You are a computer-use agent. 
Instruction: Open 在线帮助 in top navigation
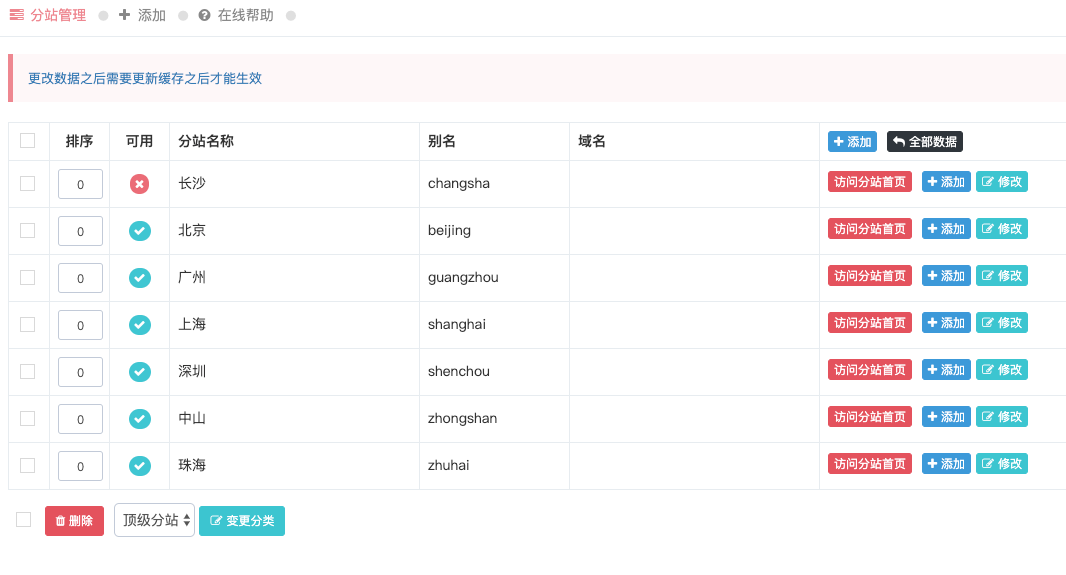click(x=236, y=15)
